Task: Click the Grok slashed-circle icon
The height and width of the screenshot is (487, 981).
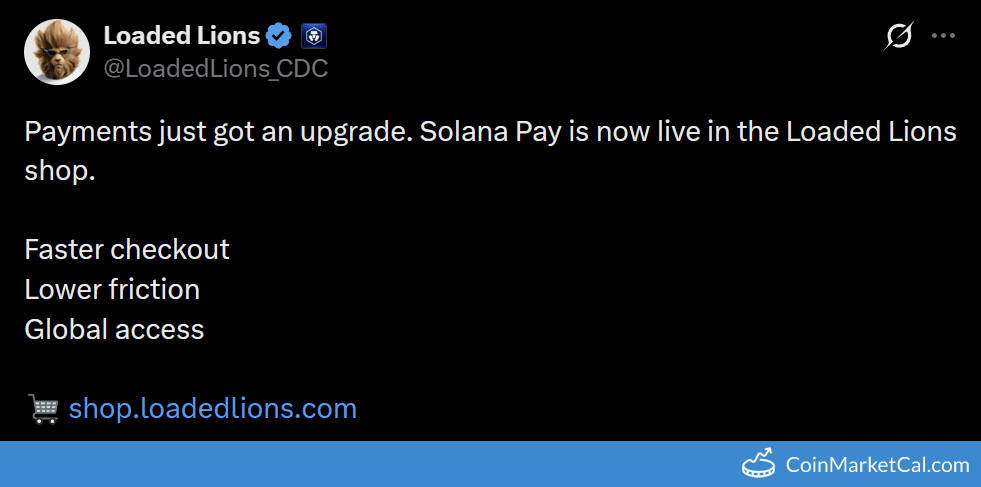Action: (x=899, y=37)
